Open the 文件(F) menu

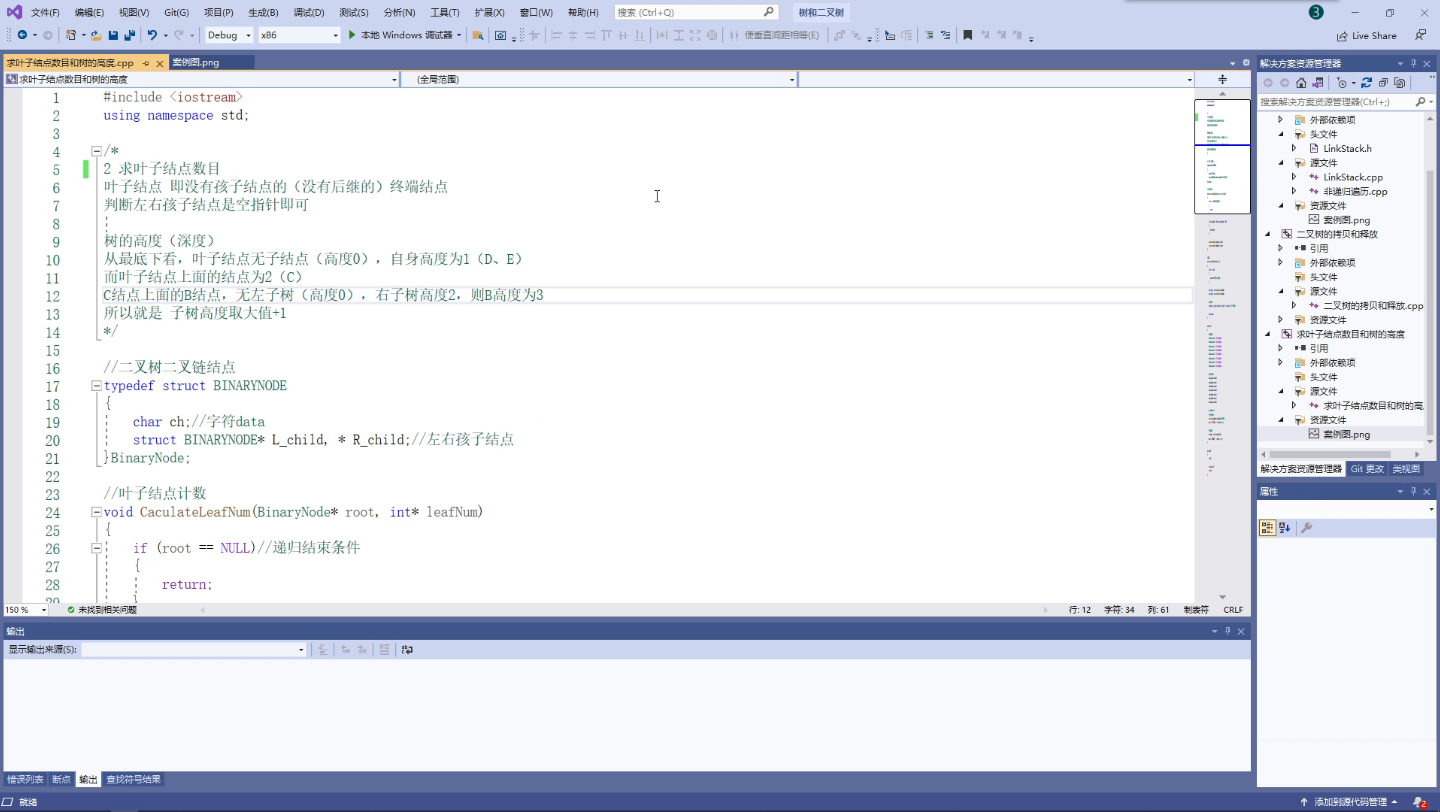click(45, 12)
